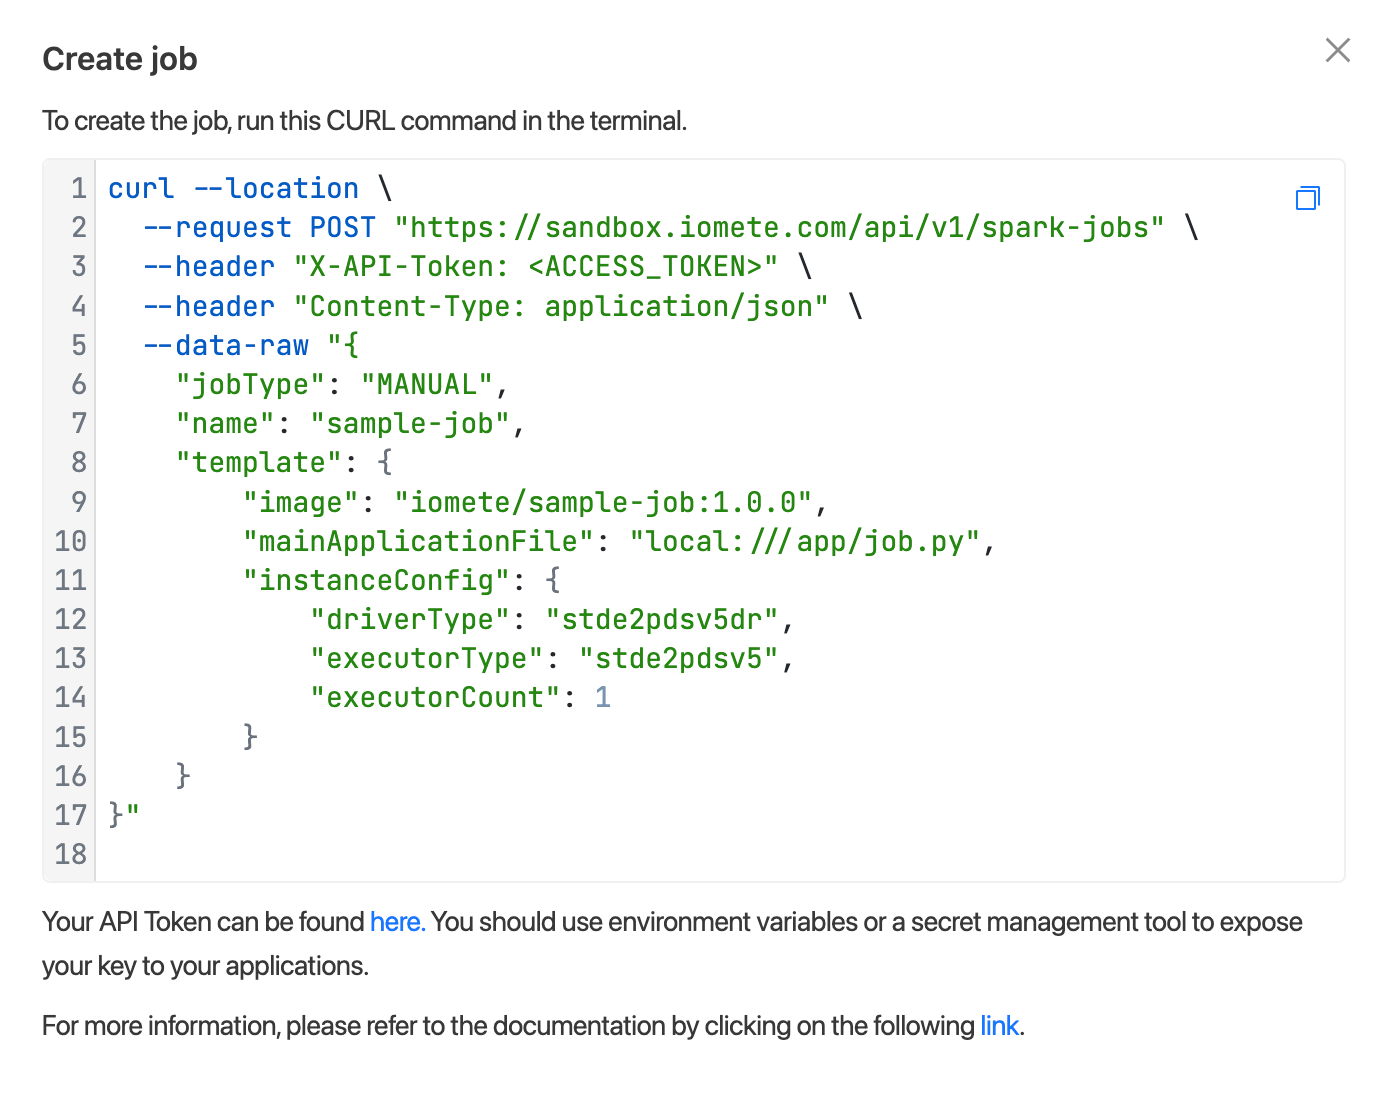The image size is (1388, 1108).
Task: Click the "iomete/sample-job:1.0.0" image value
Action: point(603,502)
